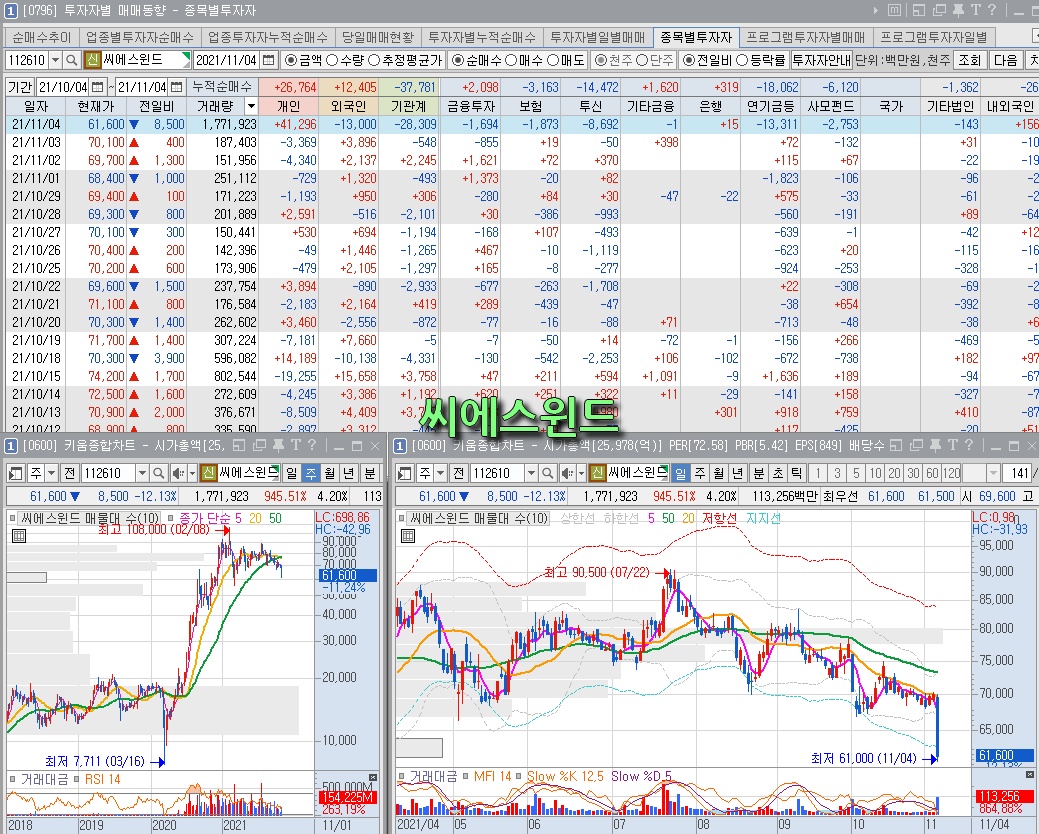Click the pin icon in left chart title bar
The image size is (1039, 834).
pos(278,445)
